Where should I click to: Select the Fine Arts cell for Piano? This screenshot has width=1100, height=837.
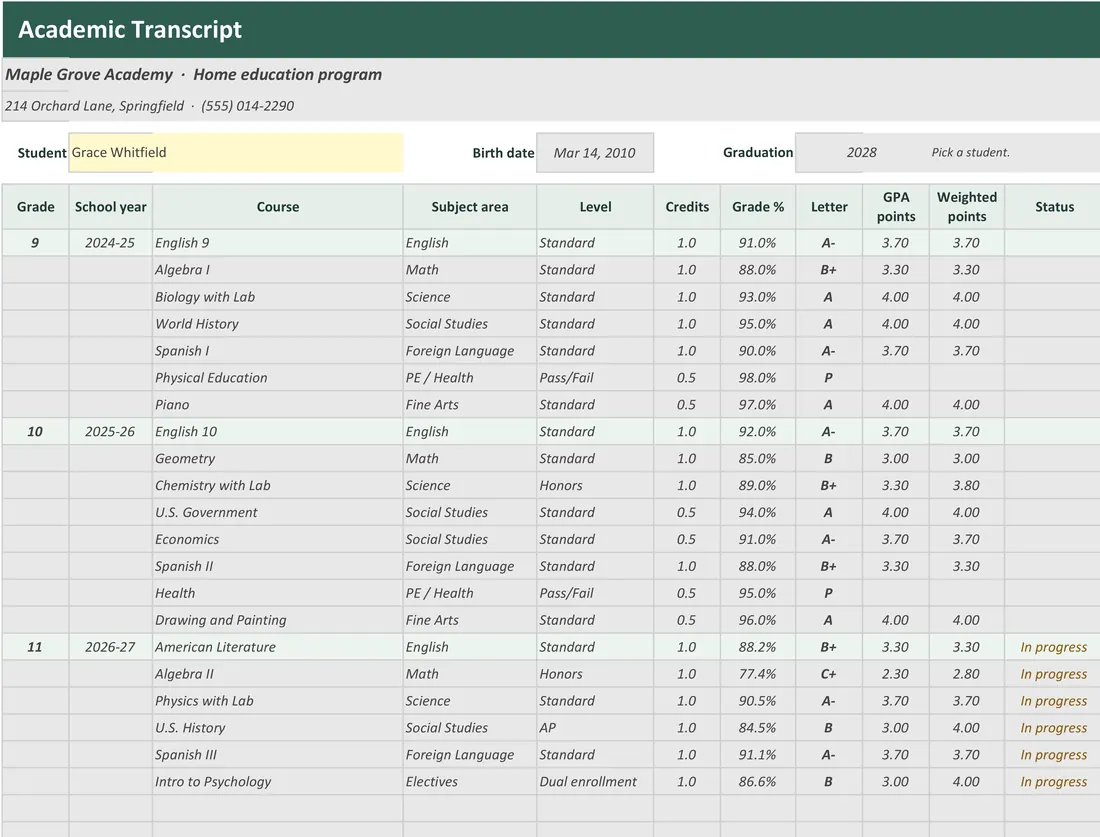[469, 405]
